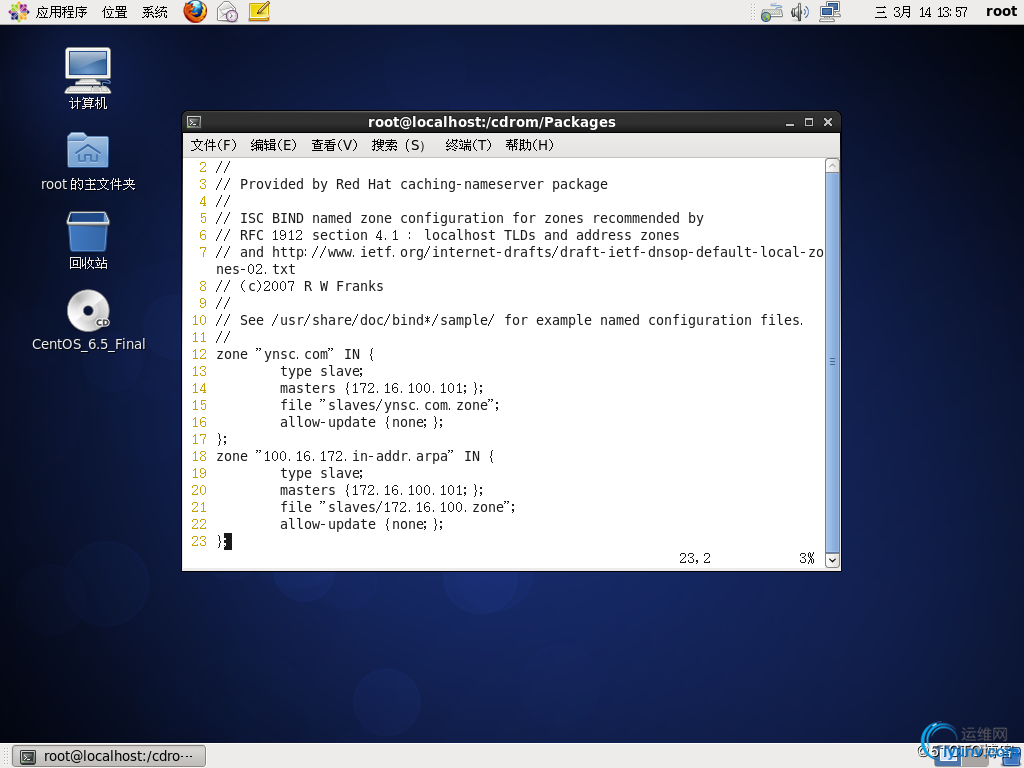Click 'Provided by Red Hat' comment line
This screenshot has height=768, width=1024.
coord(411,184)
